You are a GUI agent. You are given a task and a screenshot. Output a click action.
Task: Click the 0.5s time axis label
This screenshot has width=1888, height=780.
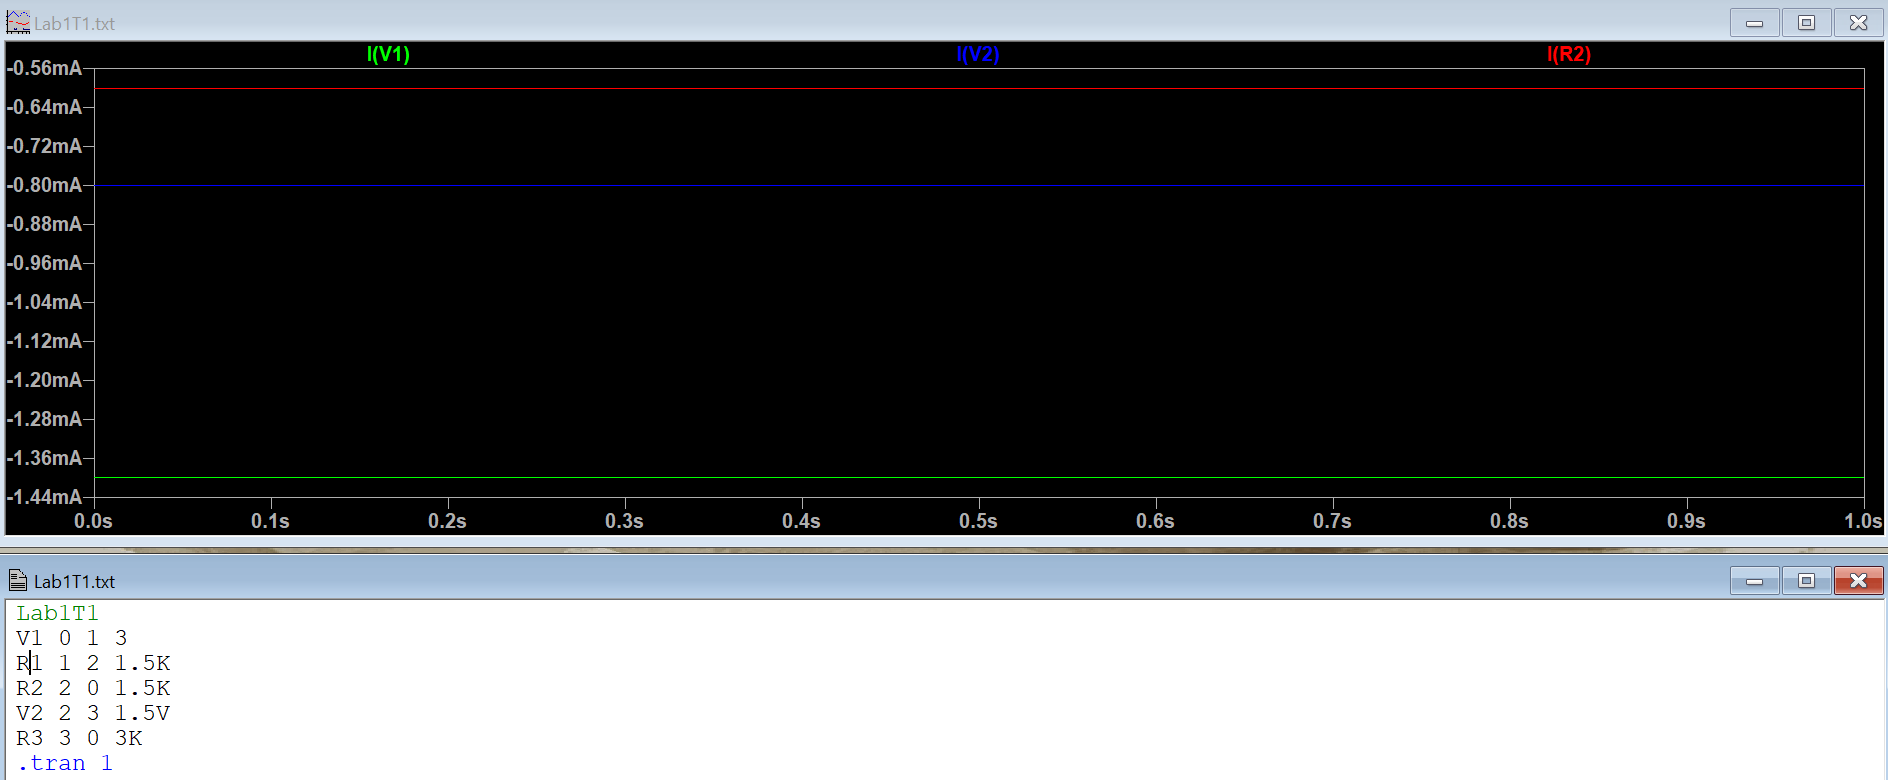[x=978, y=521]
